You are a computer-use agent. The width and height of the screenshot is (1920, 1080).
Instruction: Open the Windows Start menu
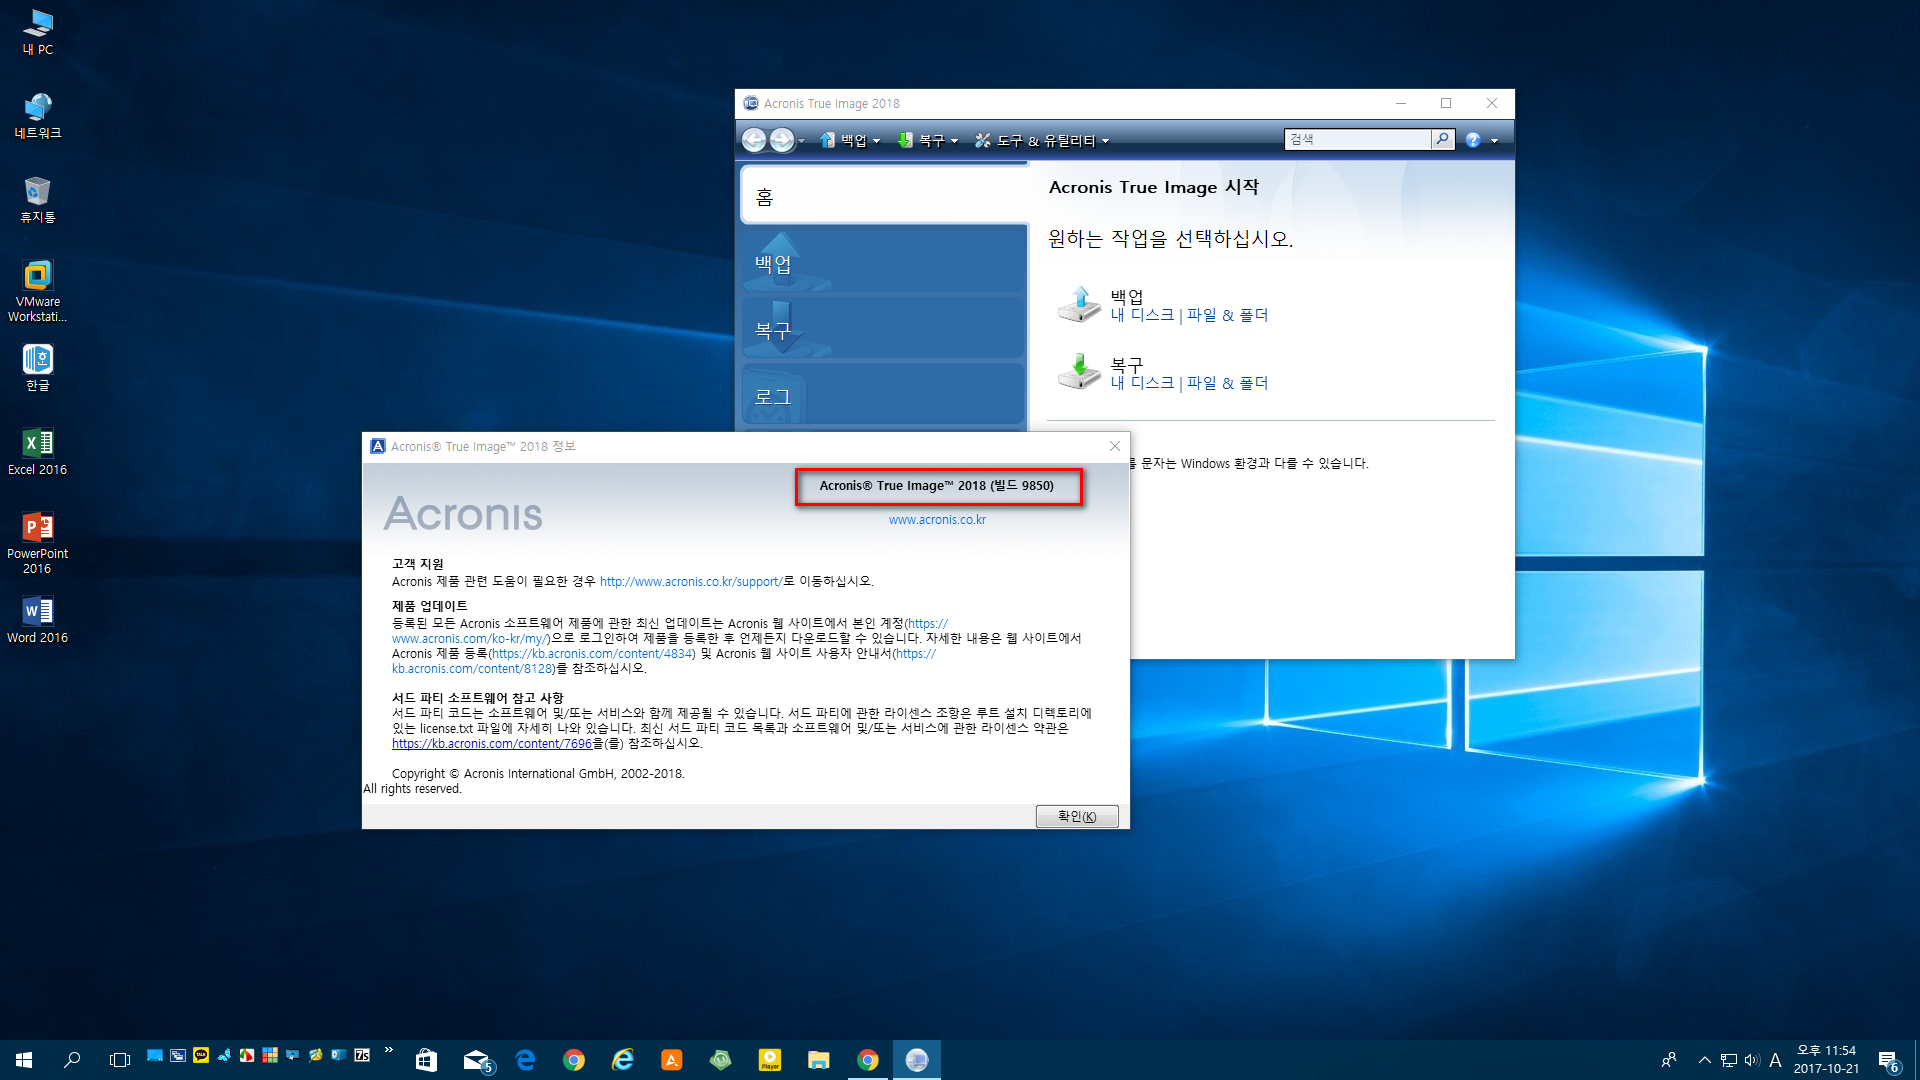click(x=24, y=1060)
